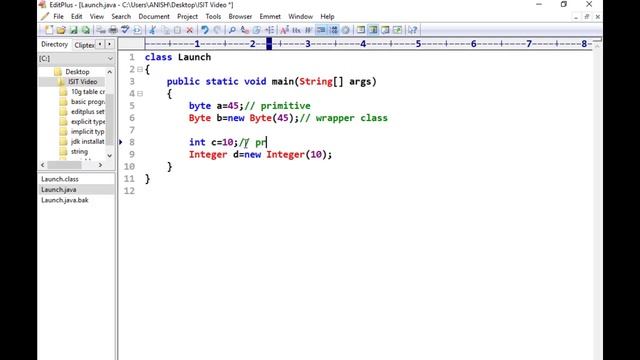
Task: Toggle the first window-panel toolbar button
Action: (x=361, y=30)
